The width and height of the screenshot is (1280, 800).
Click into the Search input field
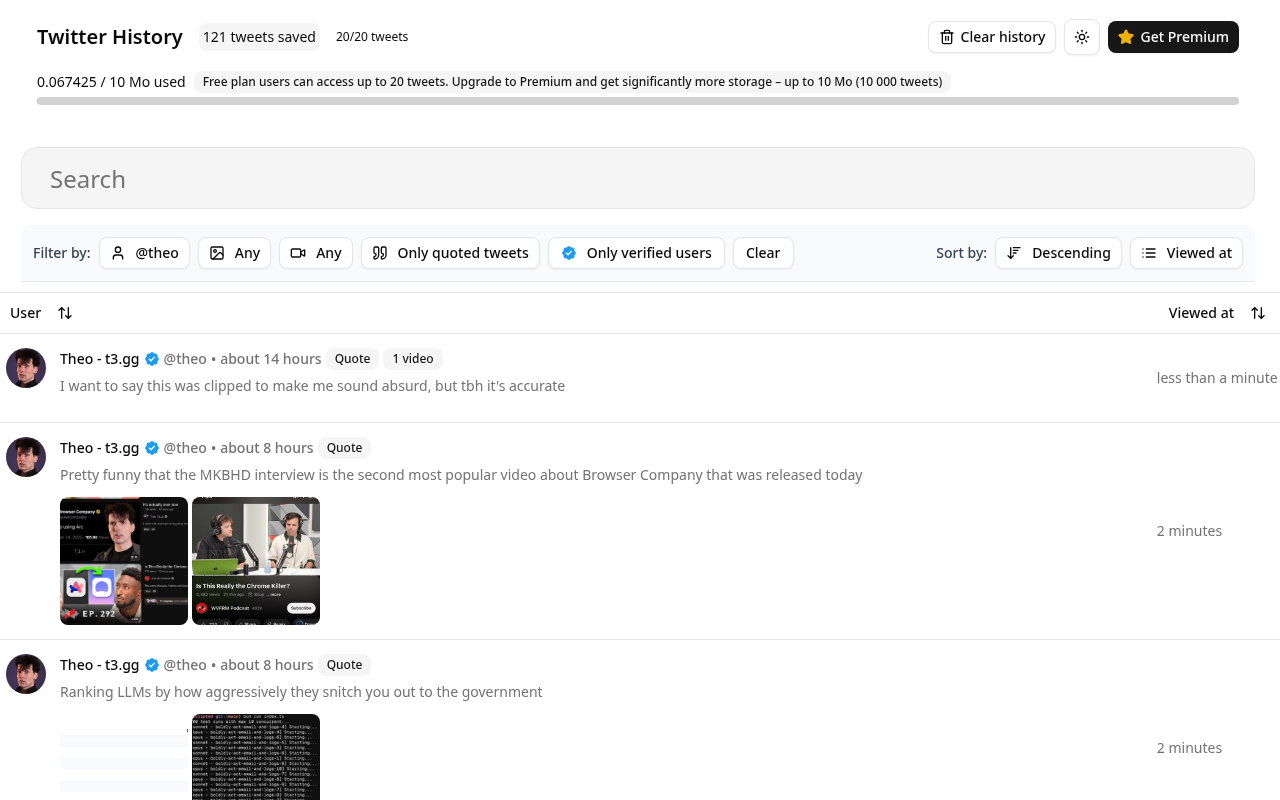click(x=638, y=178)
